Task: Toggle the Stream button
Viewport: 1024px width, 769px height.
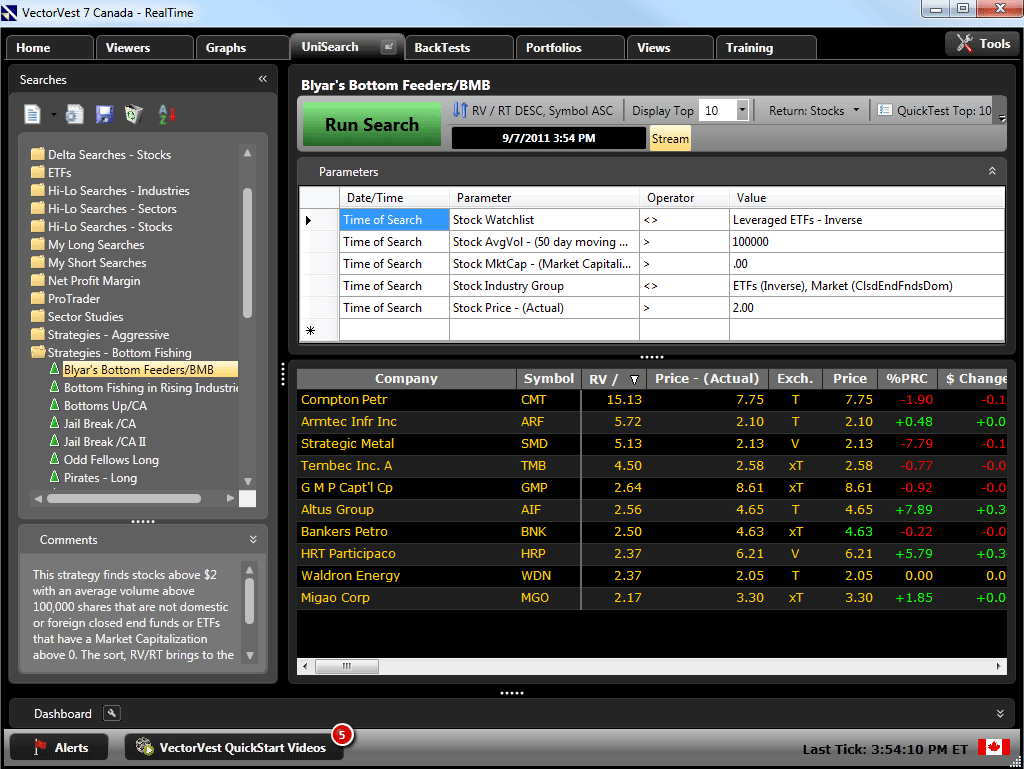Action: tap(670, 139)
